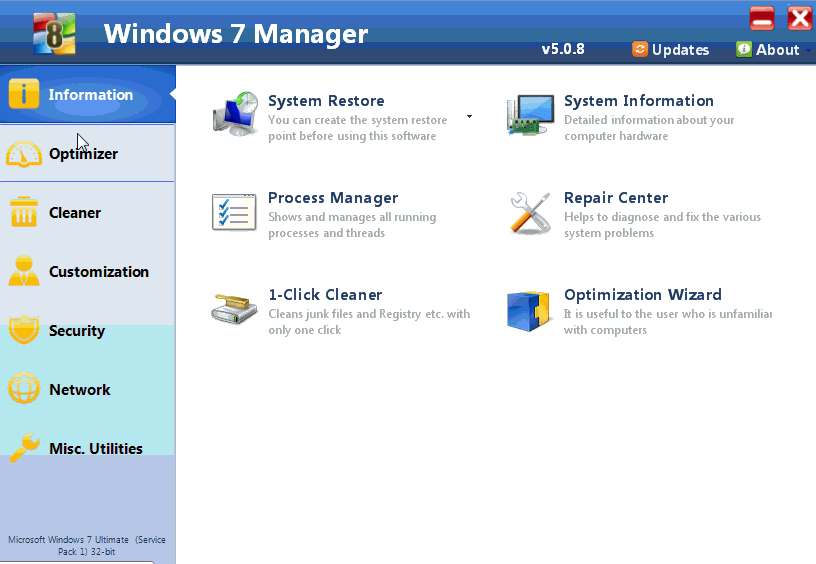Click the Cleaner trash bin icon

[24, 213]
